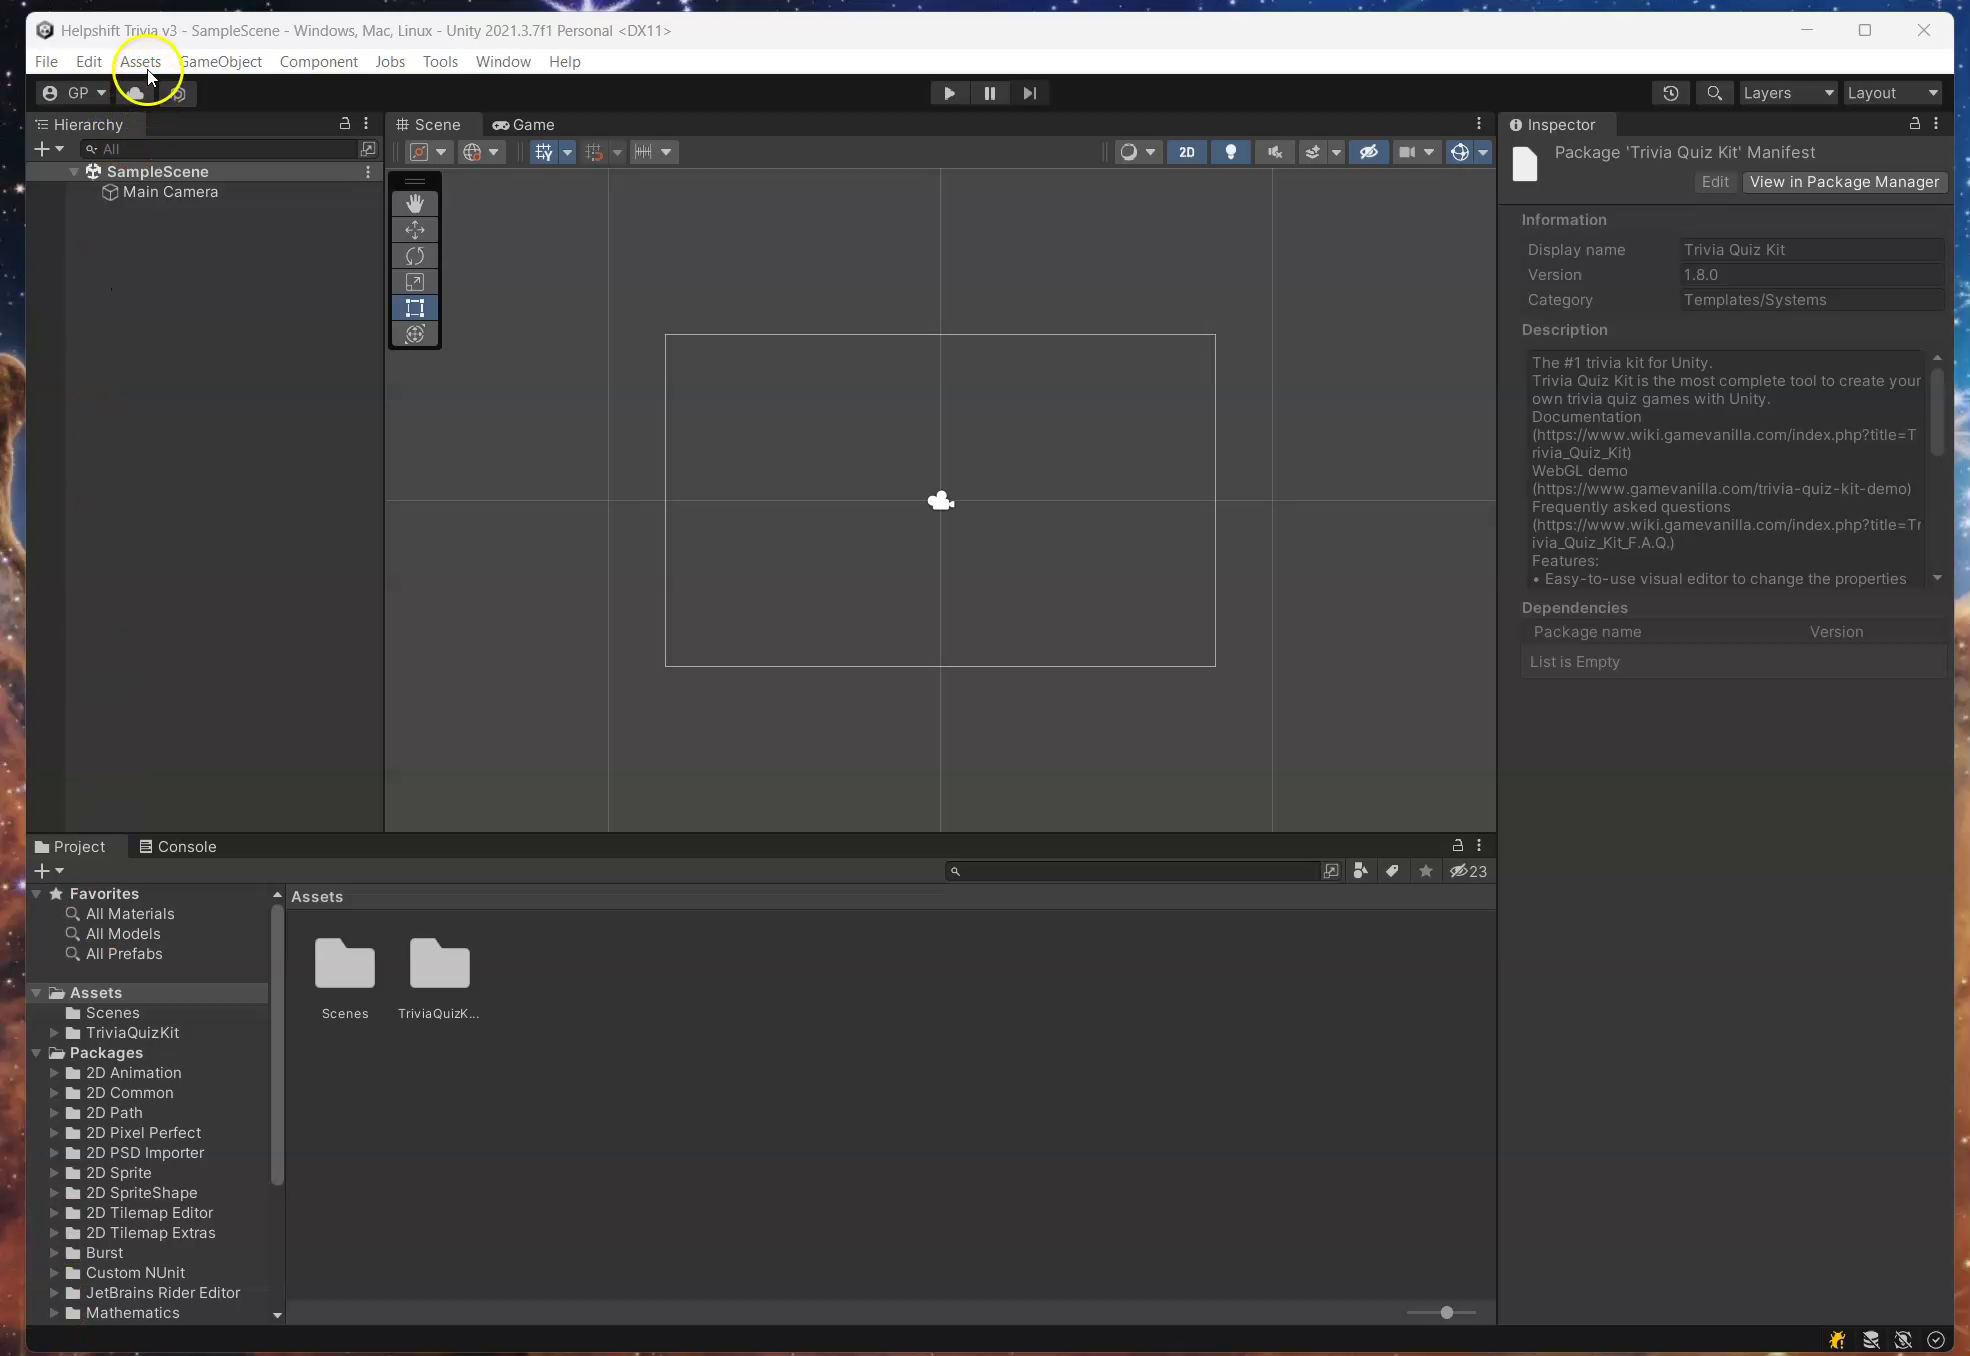Click the star save search icon
This screenshot has height=1356, width=1970.
click(1426, 871)
